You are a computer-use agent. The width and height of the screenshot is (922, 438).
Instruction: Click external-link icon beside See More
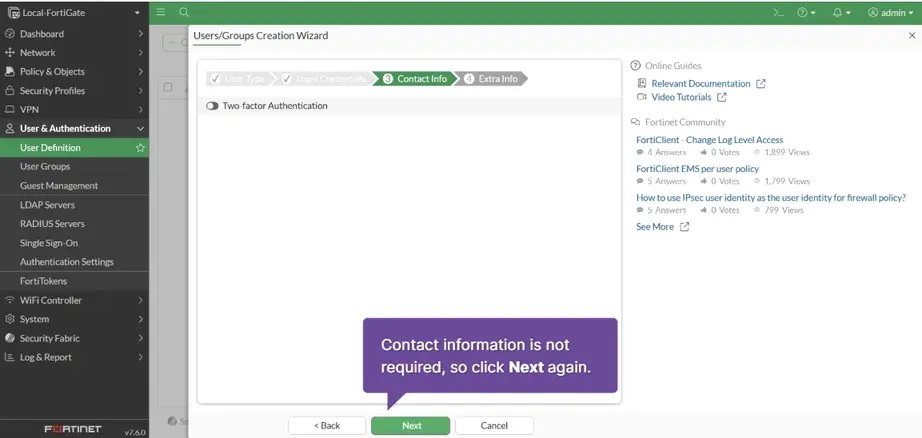pos(684,226)
